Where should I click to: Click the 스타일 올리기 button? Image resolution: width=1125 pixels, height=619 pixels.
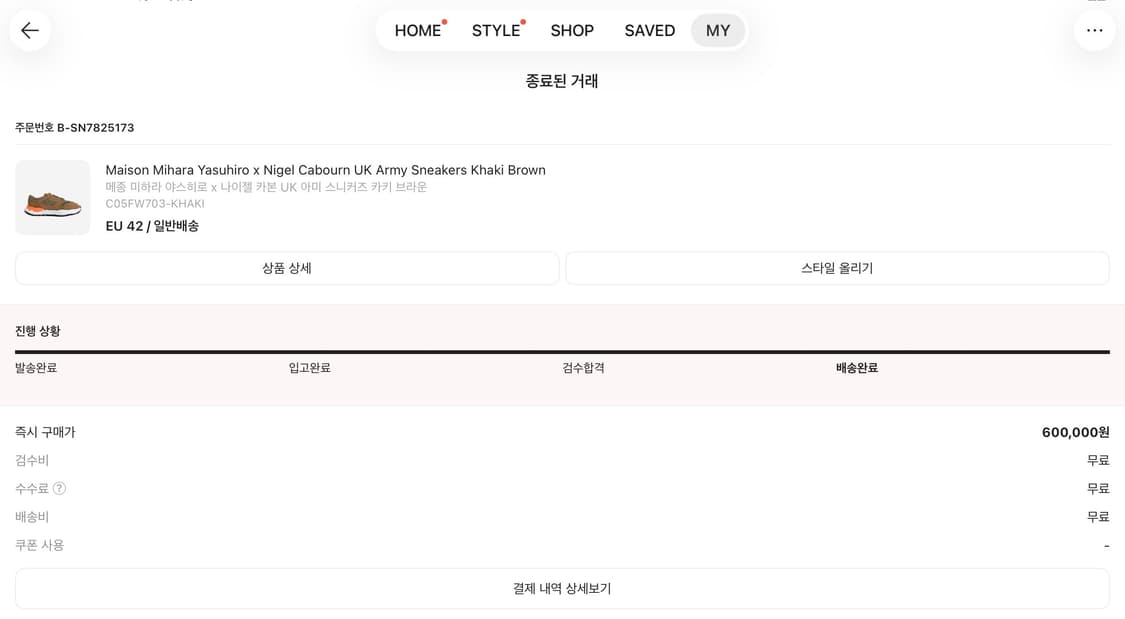tap(837, 268)
